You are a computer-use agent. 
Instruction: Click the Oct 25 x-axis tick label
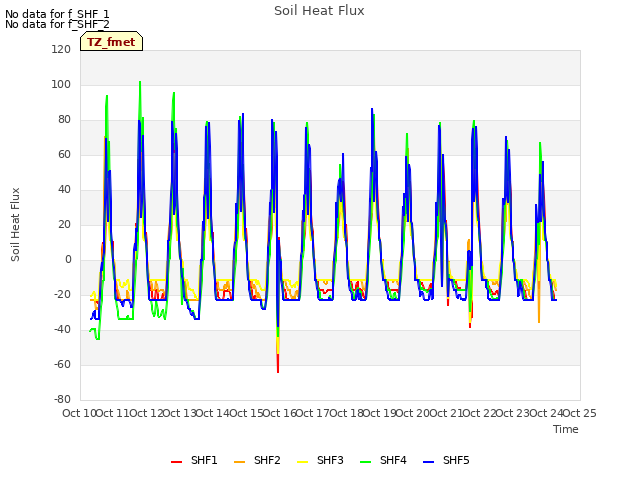[x=580, y=413]
